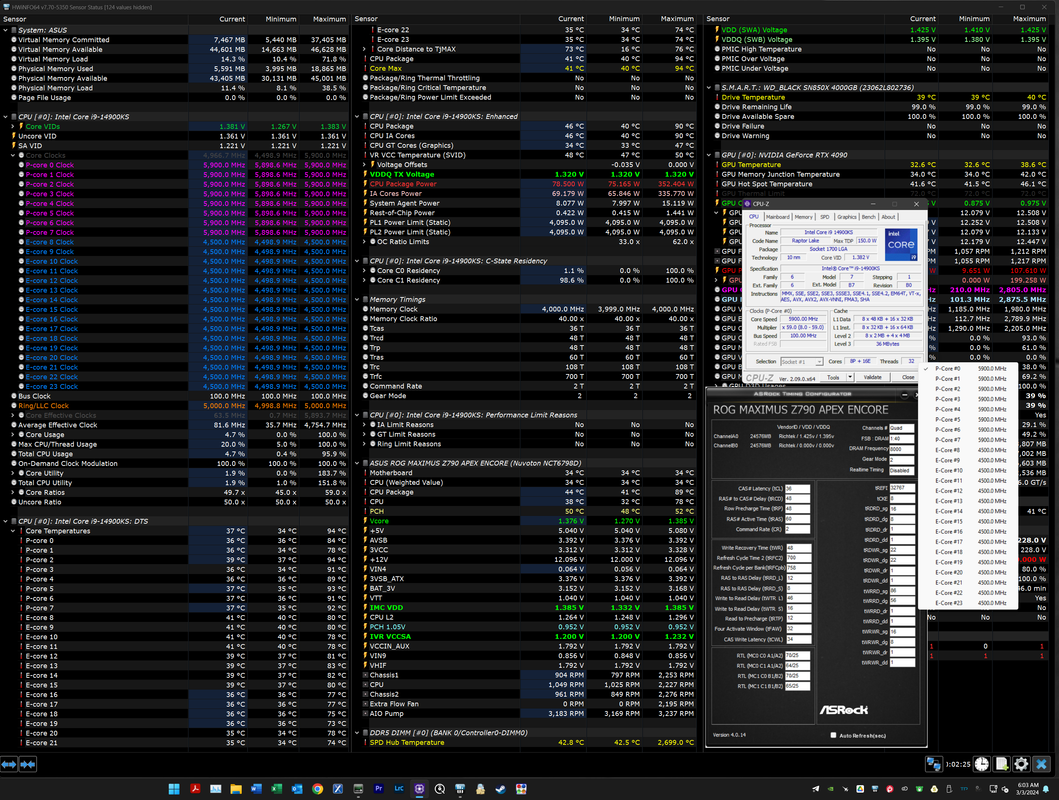Switch to the Bench tab in CPU-Z
Viewport: 1059px width, 800px height.
869,217
